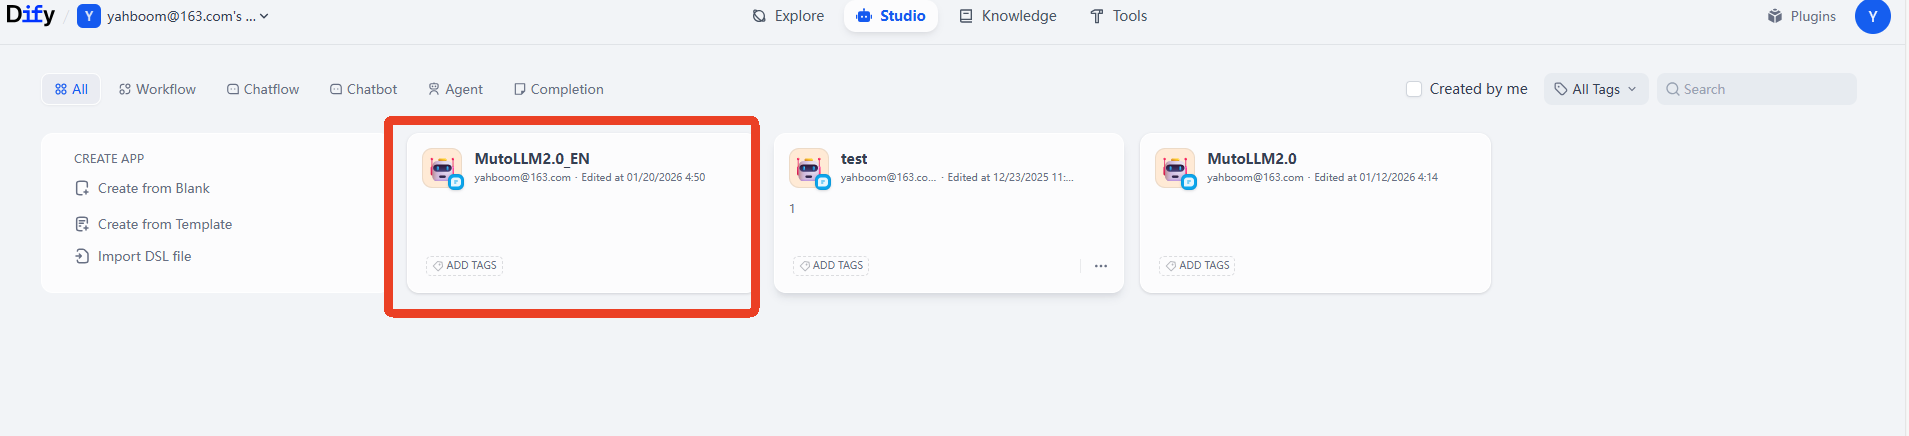Viewport: 1909px width, 436px height.
Task: Click the search magnifier icon
Action: coord(1673,89)
